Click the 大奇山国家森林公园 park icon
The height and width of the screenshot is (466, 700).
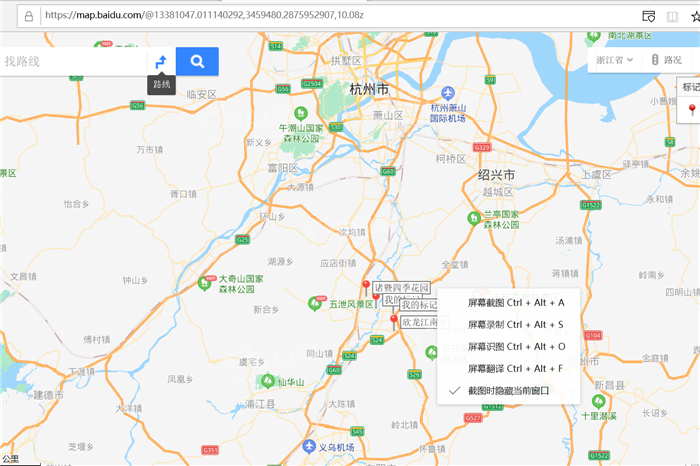tap(205, 283)
